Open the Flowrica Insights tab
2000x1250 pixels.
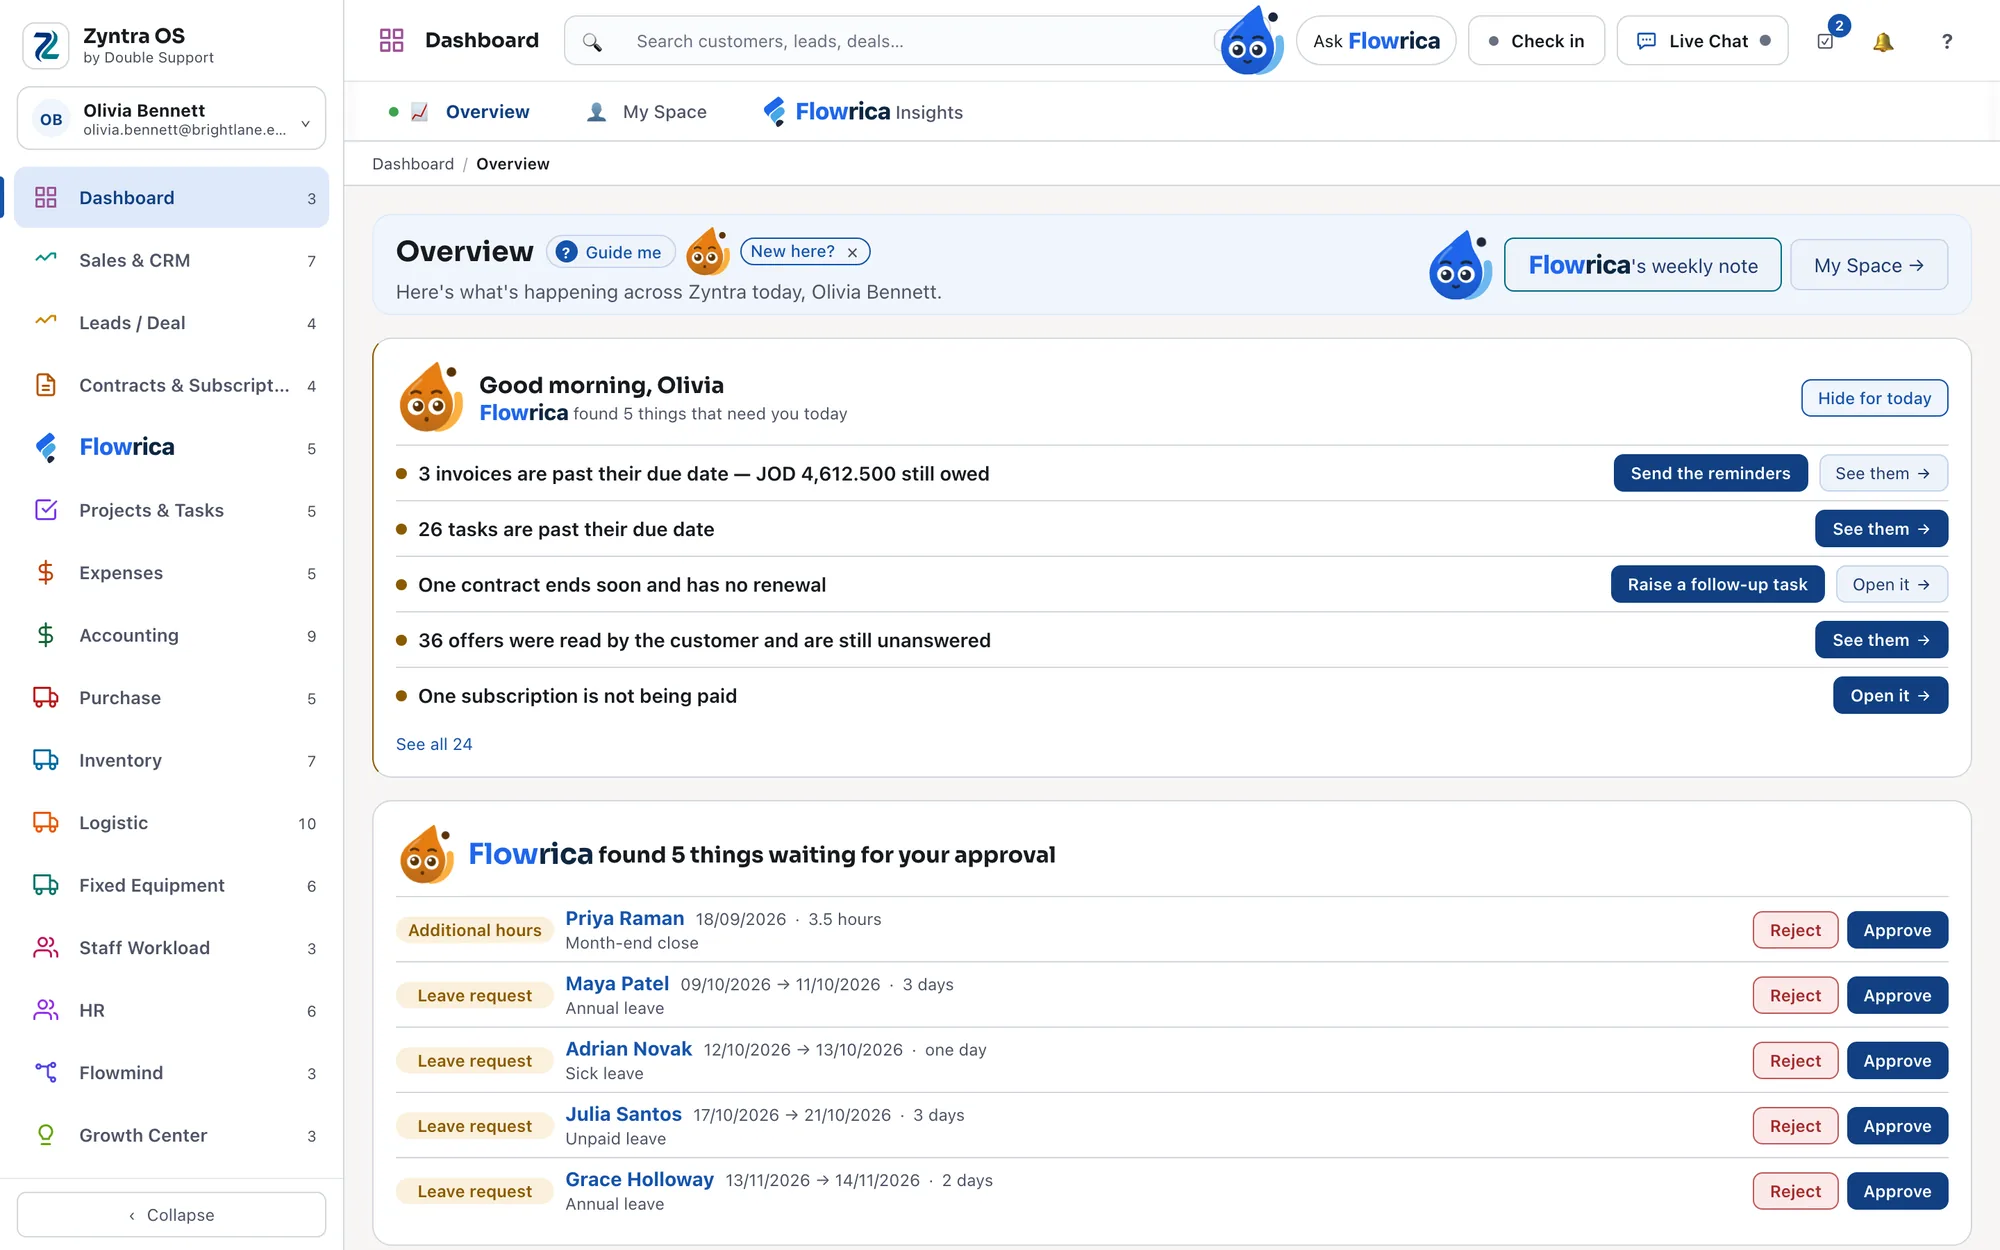pos(863,112)
